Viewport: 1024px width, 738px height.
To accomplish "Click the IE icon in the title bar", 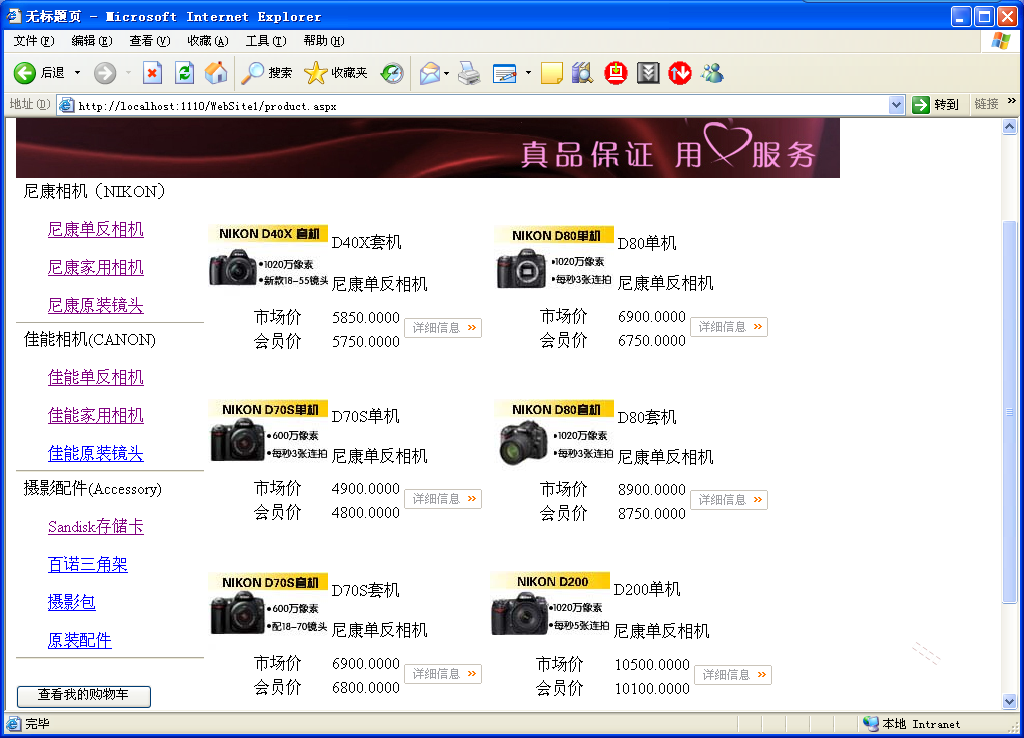I will click(x=13, y=16).
